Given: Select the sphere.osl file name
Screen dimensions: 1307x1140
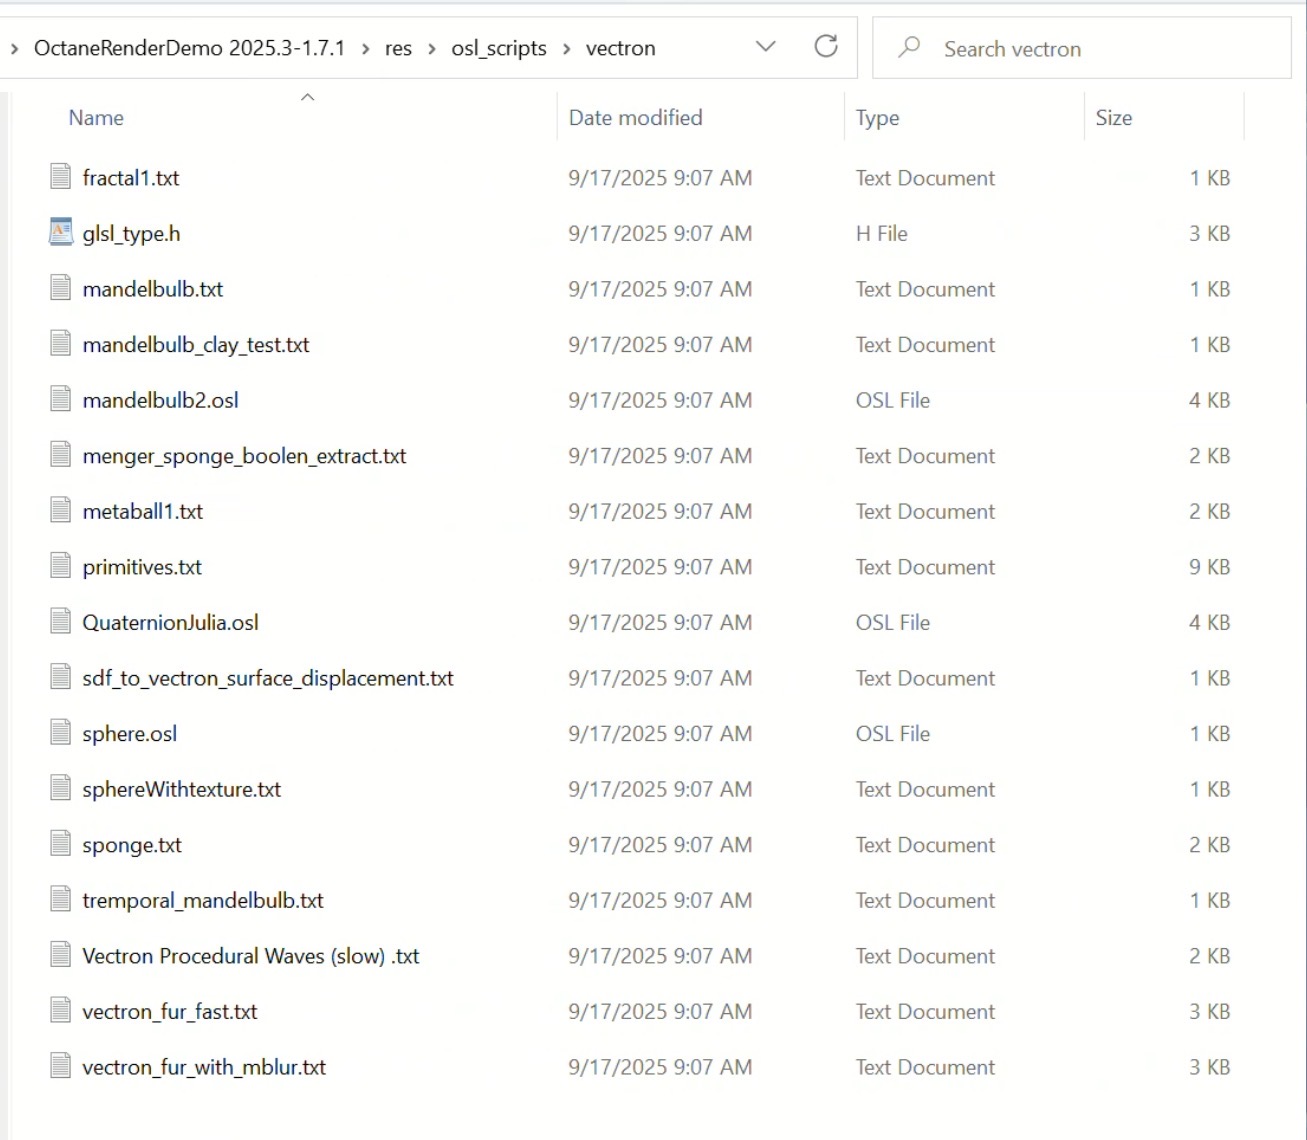Looking at the screenshot, I should [130, 734].
